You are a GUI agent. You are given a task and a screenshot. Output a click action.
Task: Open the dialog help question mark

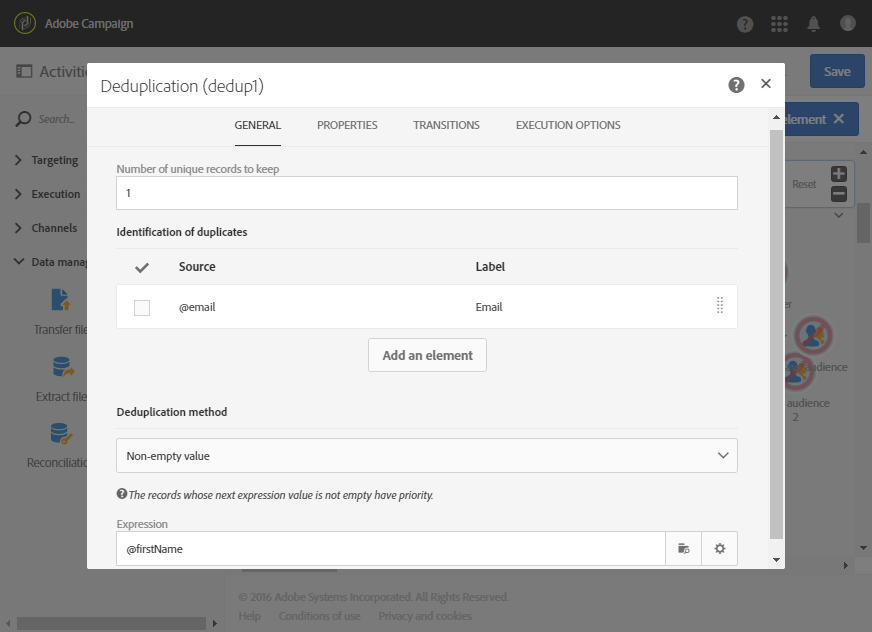coord(737,85)
